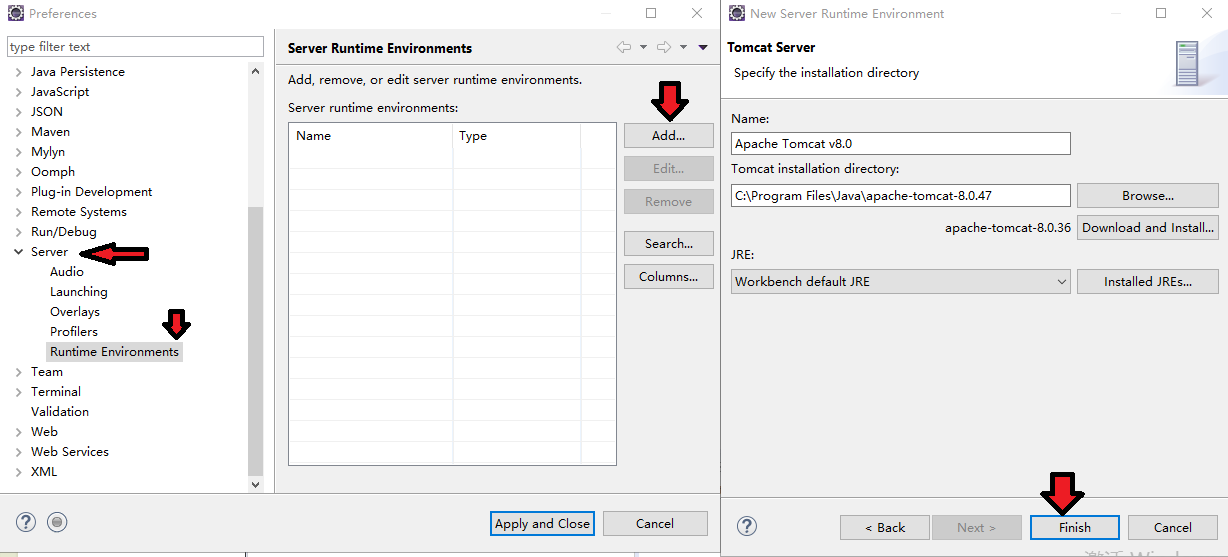
Task: Click the Tomcat installation directory field
Action: [900, 195]
